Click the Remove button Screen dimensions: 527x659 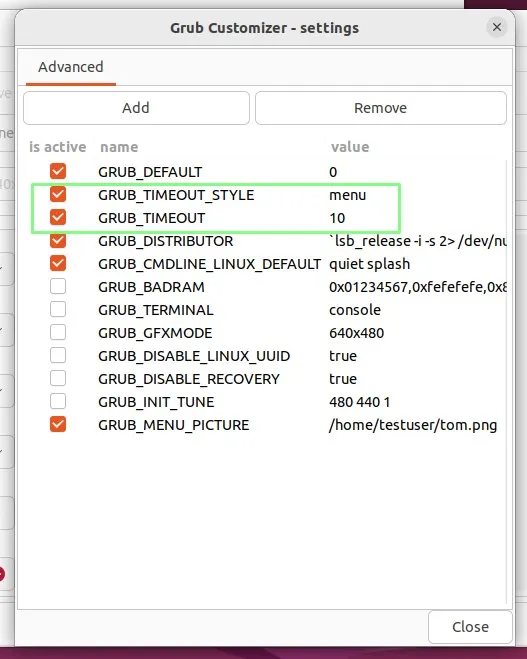click(x=381, y=108)
